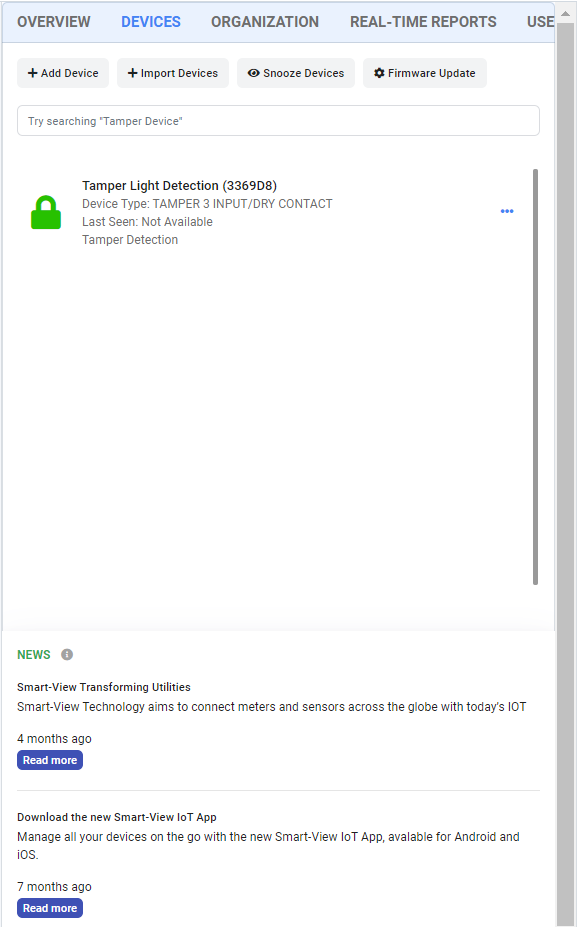Open the three-dot device options menu
577x927 pixels.
pyautogui.click(x=507, y=211)
